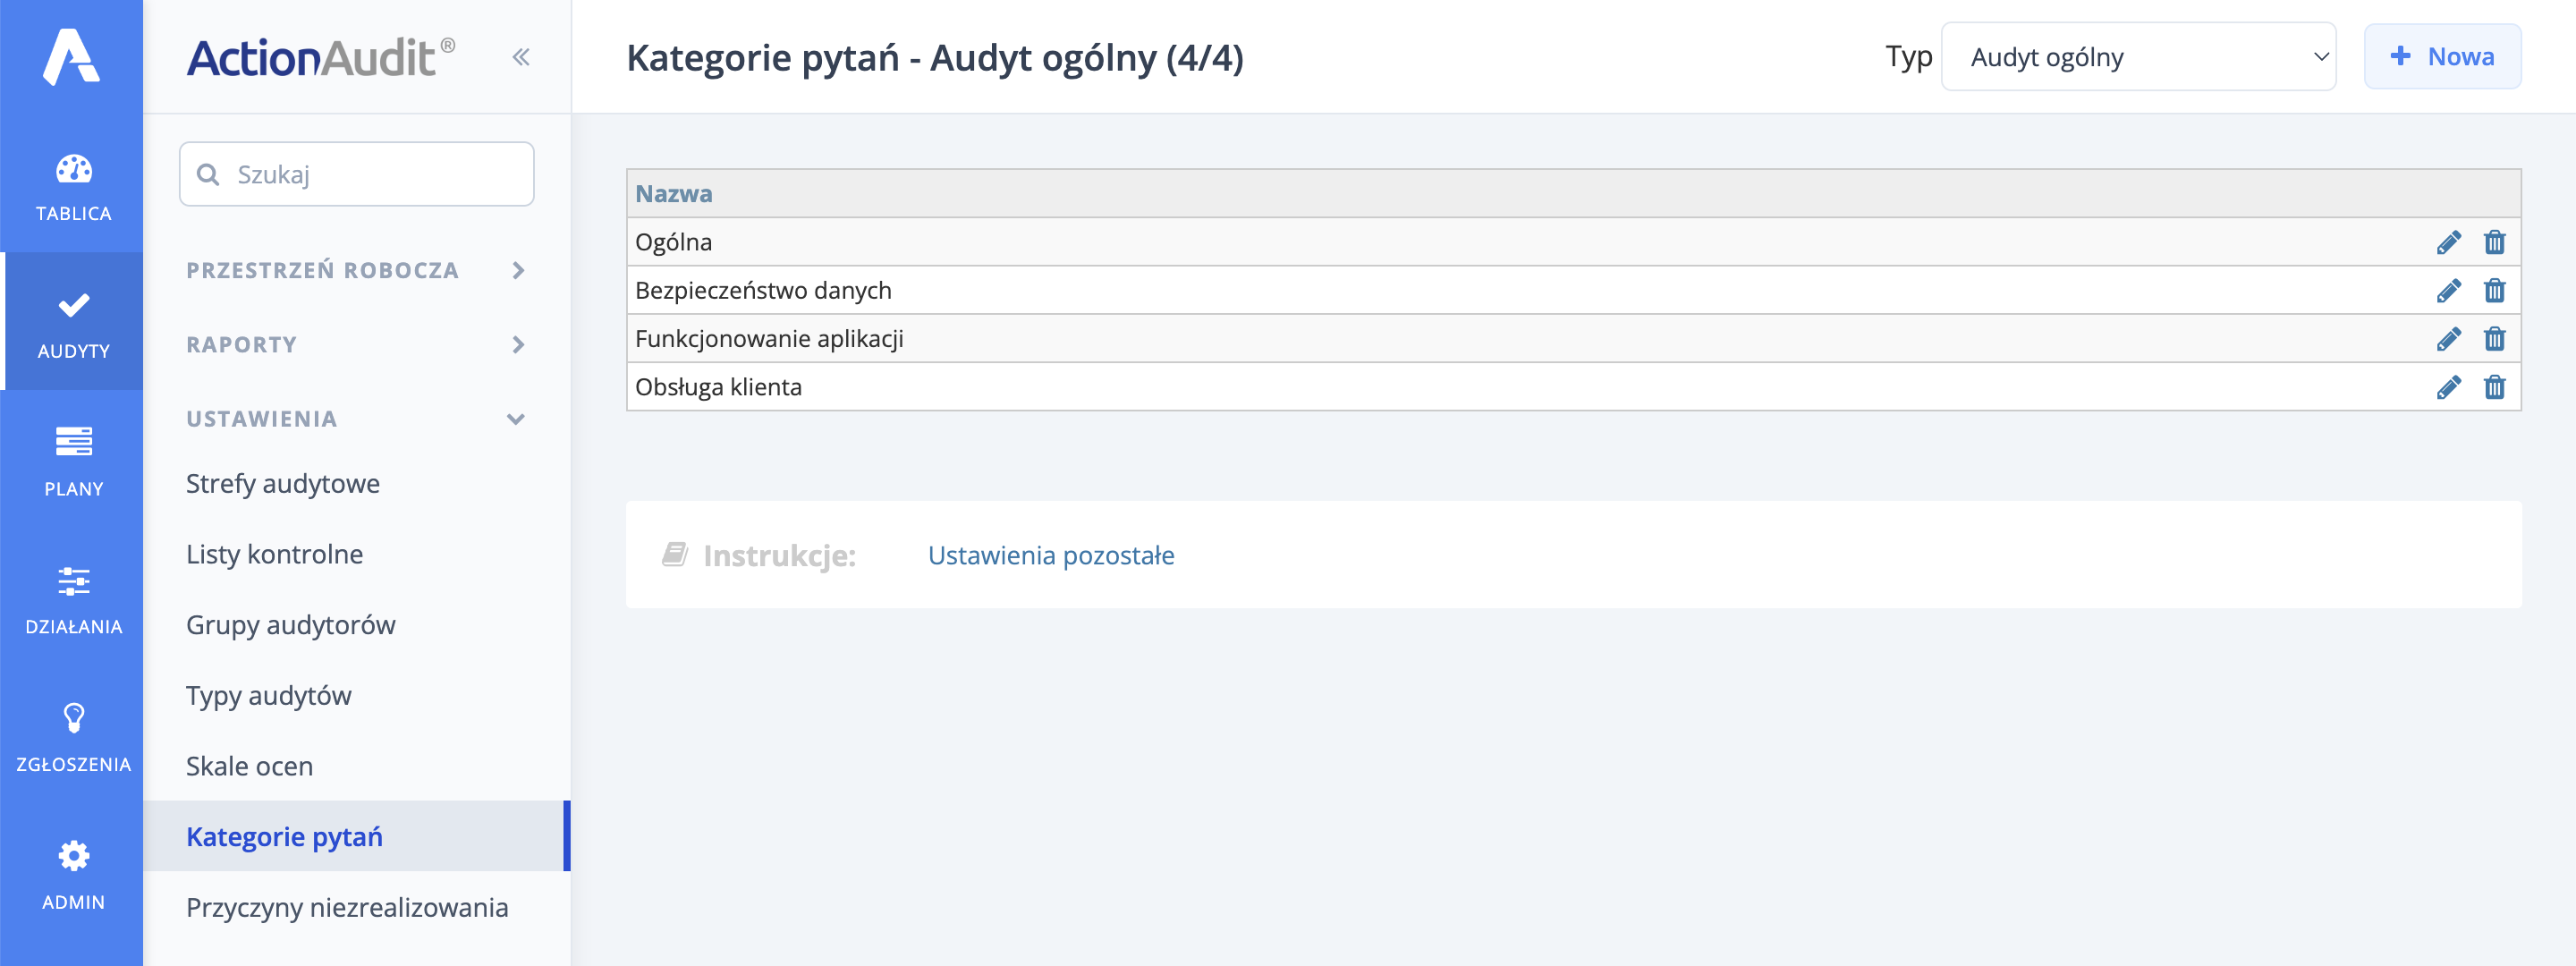The height and width of the screenshot is (966, 2576).
Task: Open the Tablica dashboard icon
Action: (71, 170)
